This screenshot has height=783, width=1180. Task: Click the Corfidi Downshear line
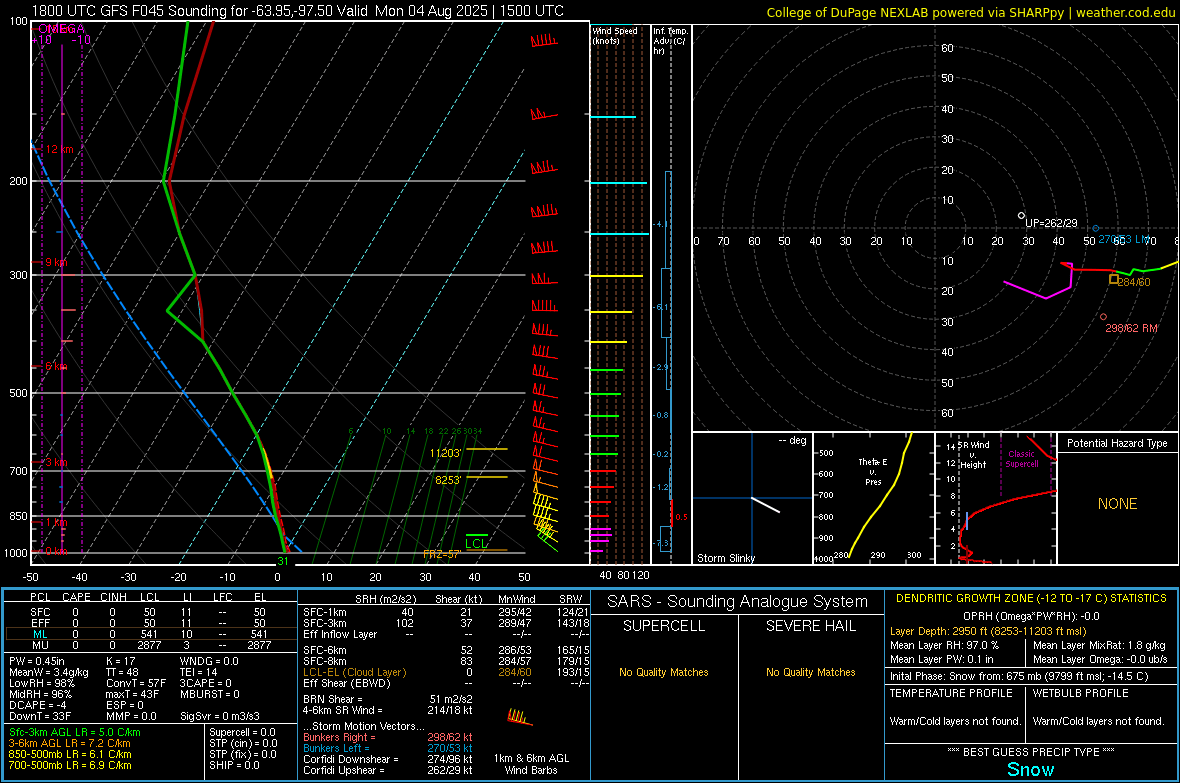pos(388,759)
